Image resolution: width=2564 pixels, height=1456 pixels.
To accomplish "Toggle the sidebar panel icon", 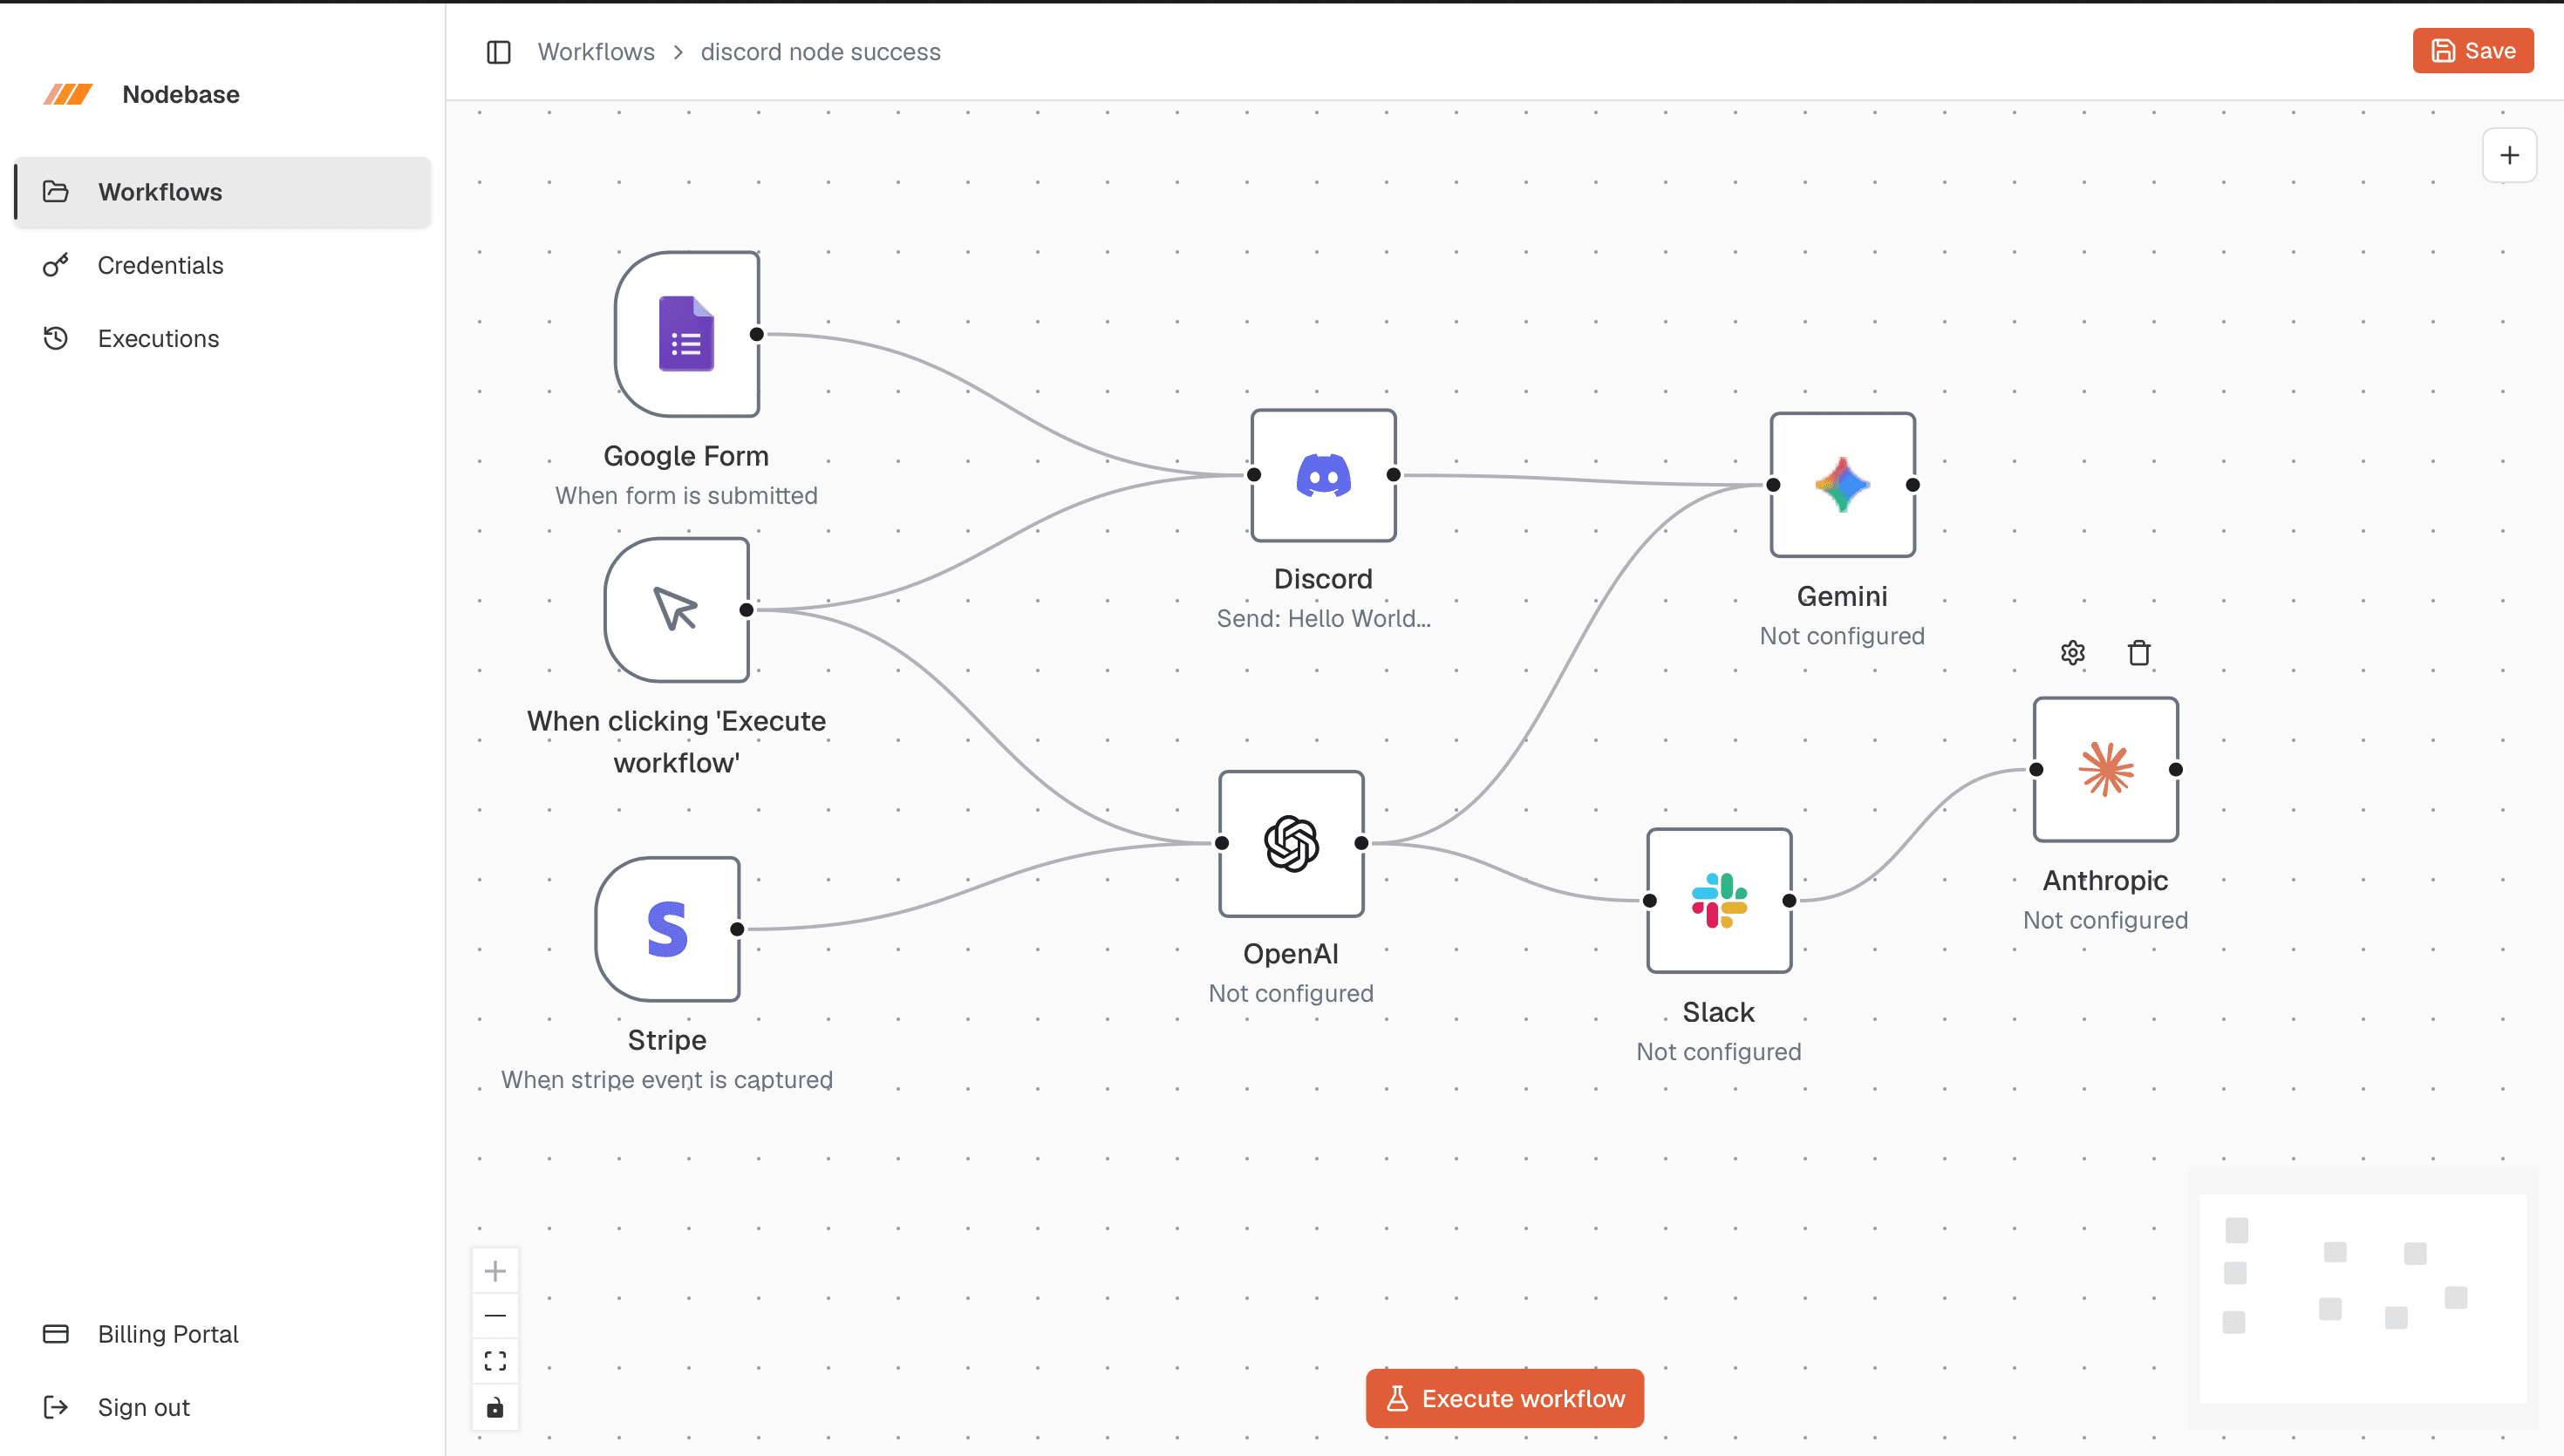I will point(498,52).
